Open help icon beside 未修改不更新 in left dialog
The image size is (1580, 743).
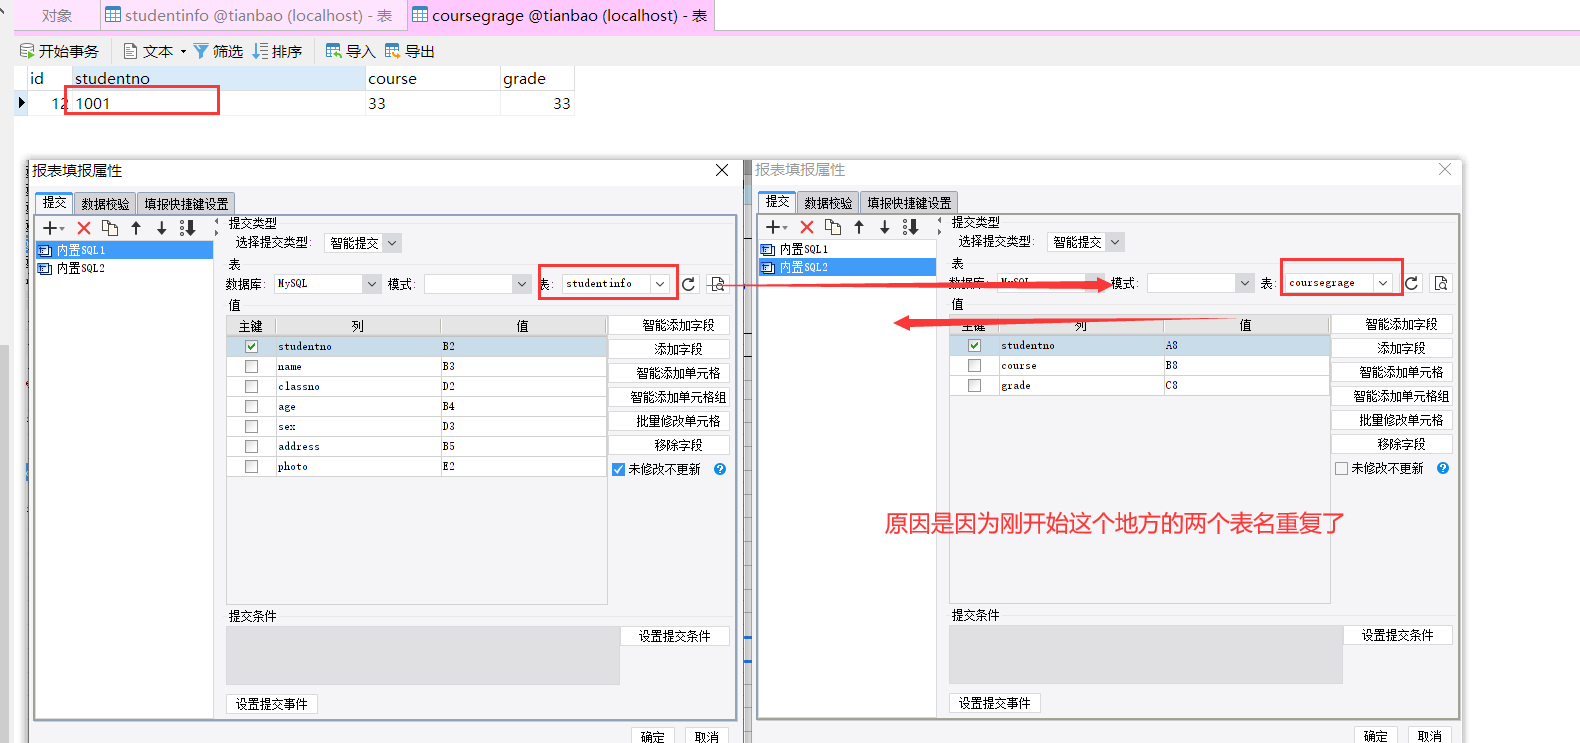[x=720, y=469]
